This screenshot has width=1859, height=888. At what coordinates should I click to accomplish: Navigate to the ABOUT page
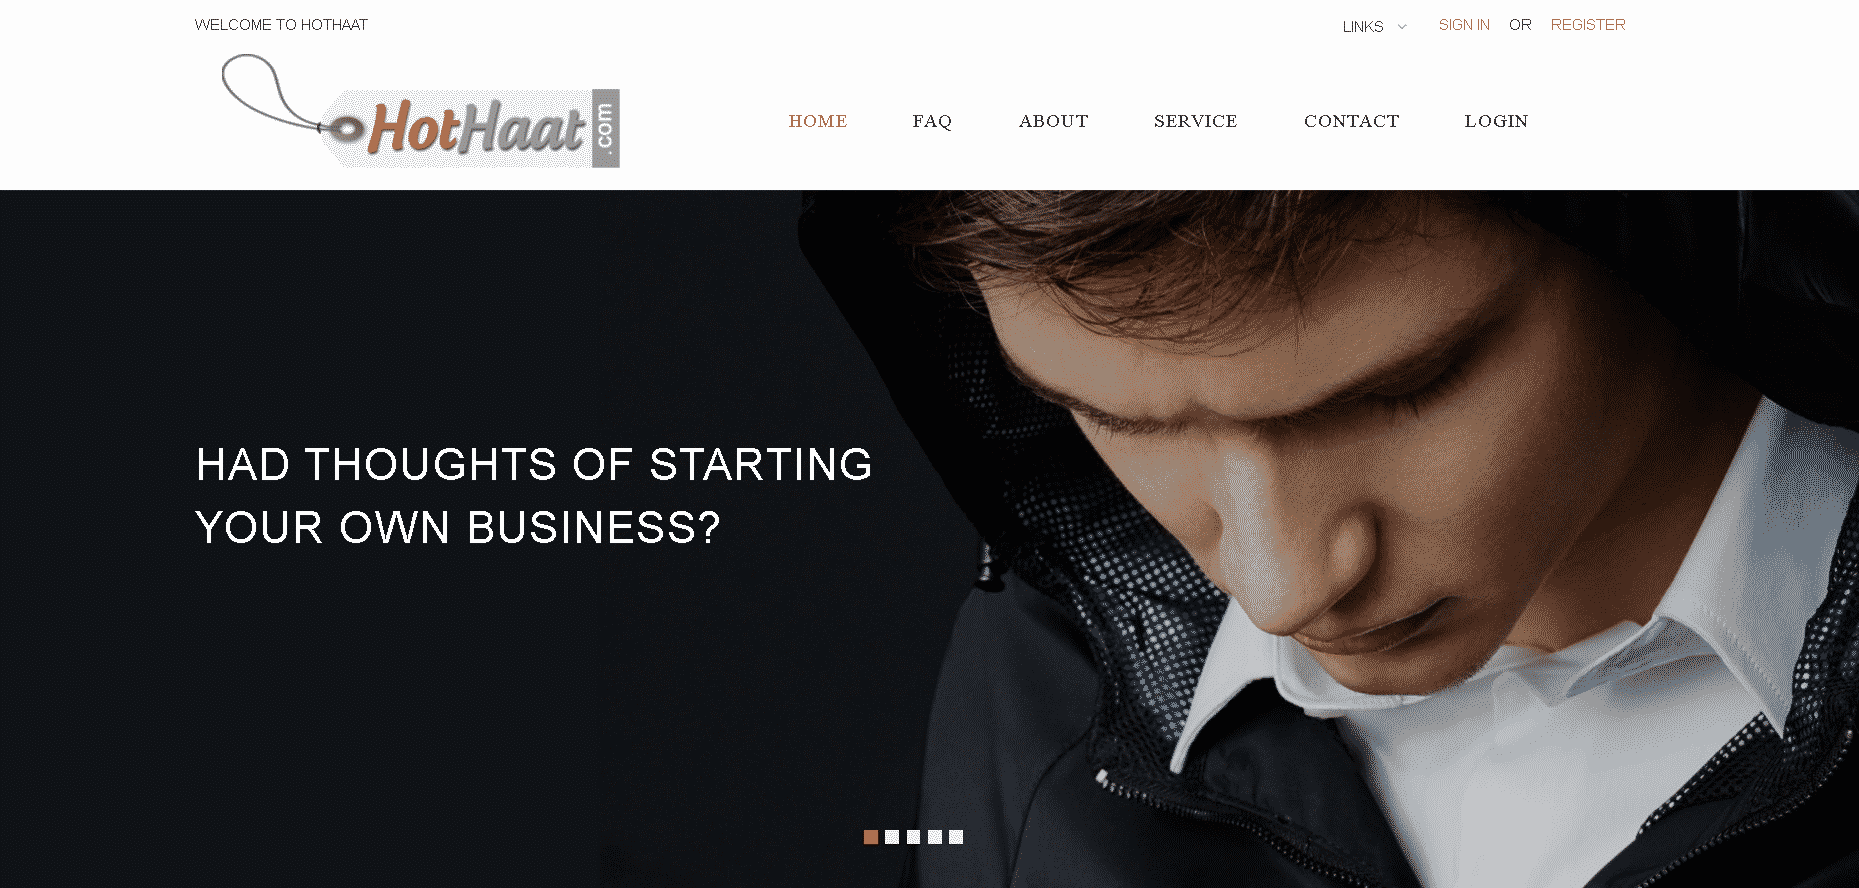point(1053,121)
